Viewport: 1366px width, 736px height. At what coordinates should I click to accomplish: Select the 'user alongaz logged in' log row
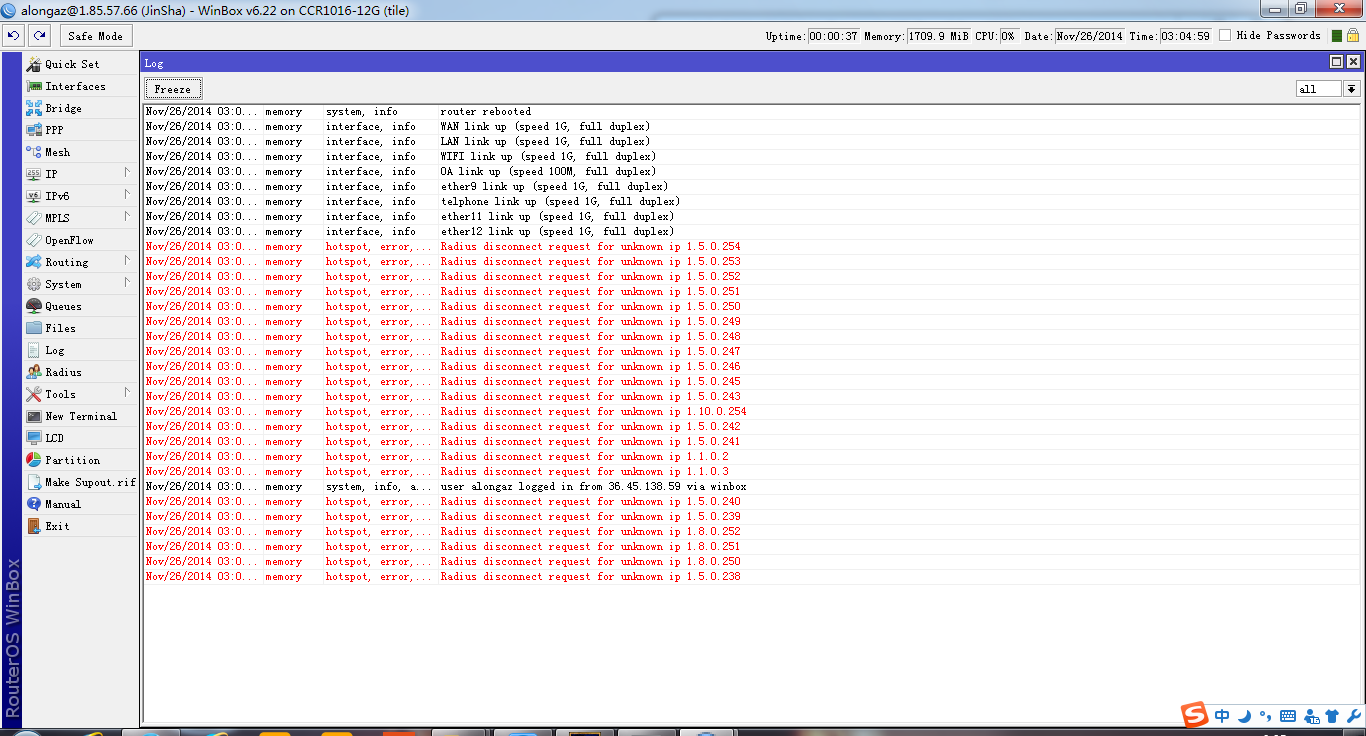751,487
